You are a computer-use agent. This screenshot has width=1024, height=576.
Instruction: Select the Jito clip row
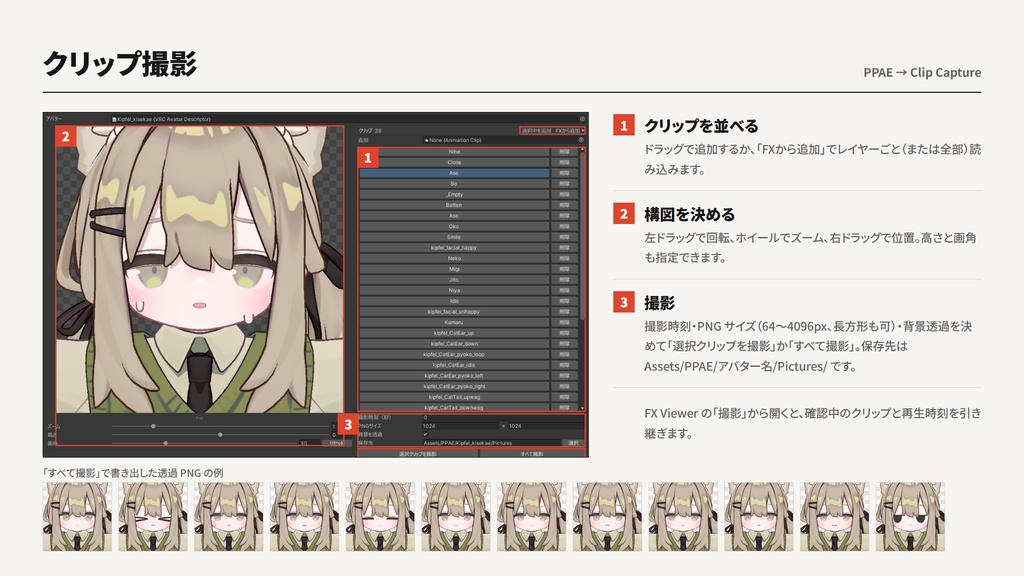pyautogui.click(x=455, y=280)
